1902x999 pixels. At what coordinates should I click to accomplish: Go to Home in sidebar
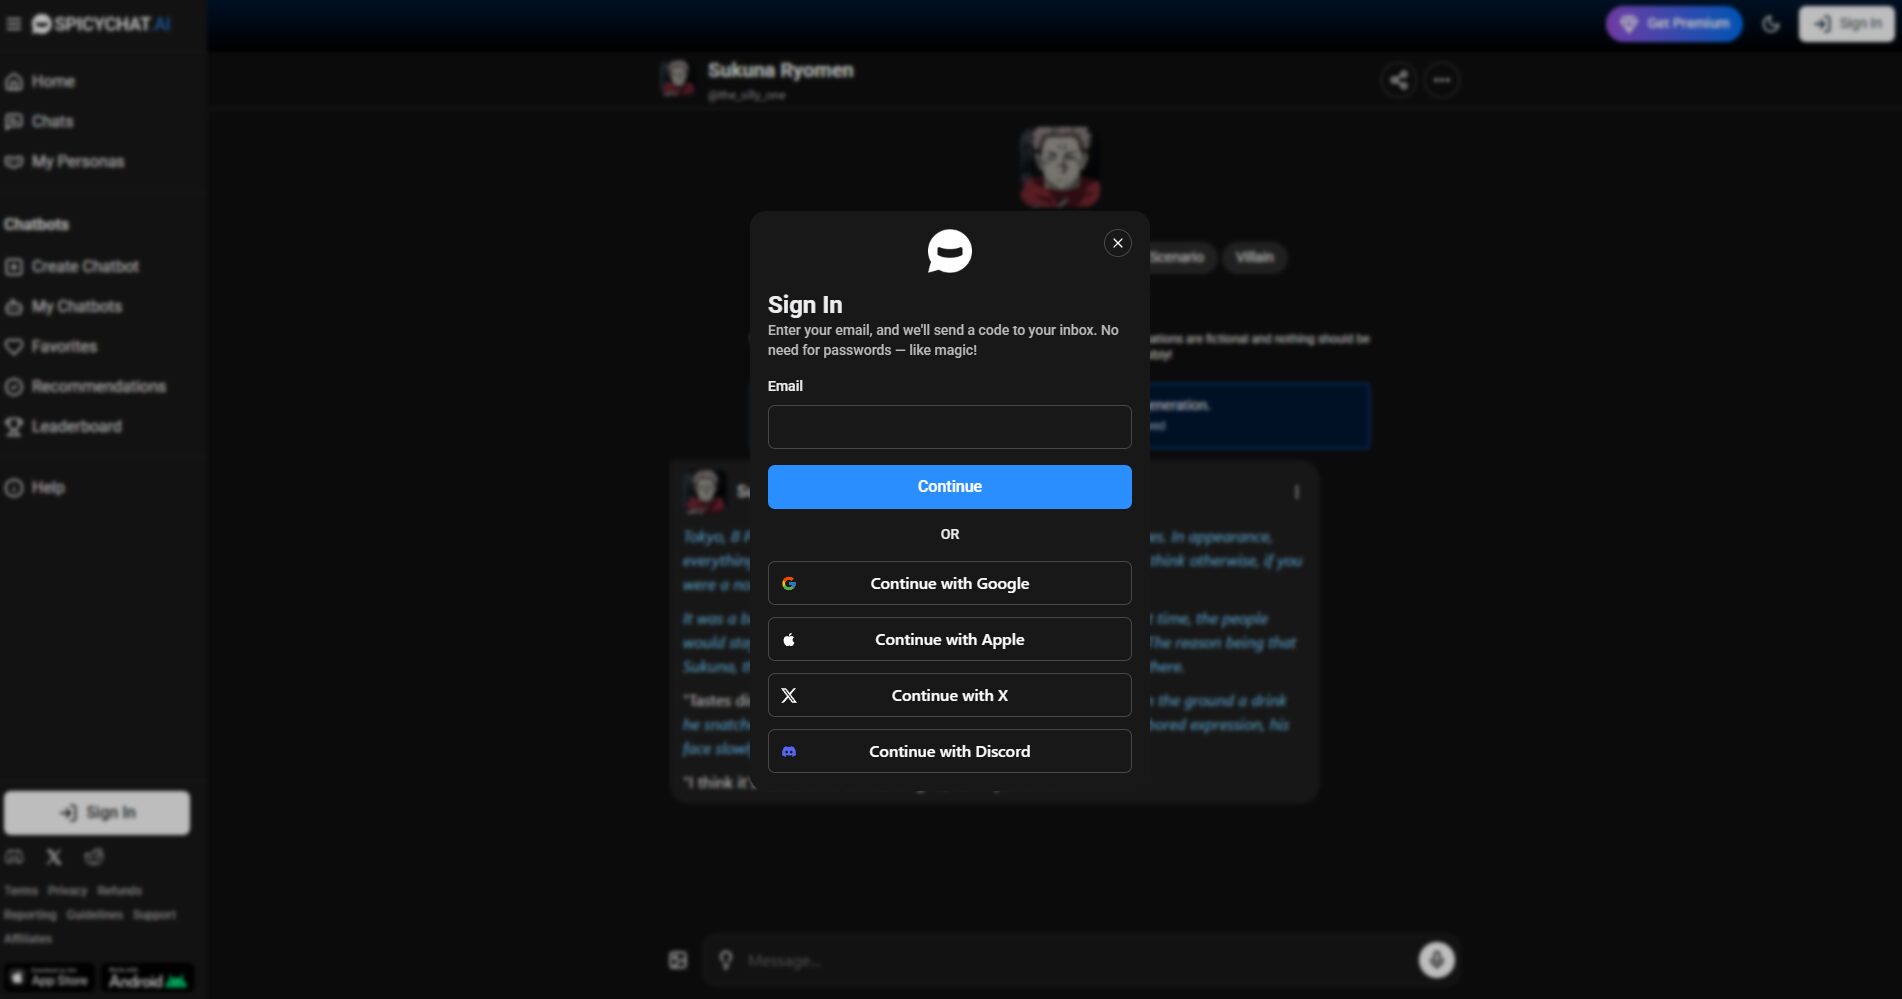(52, 81)
